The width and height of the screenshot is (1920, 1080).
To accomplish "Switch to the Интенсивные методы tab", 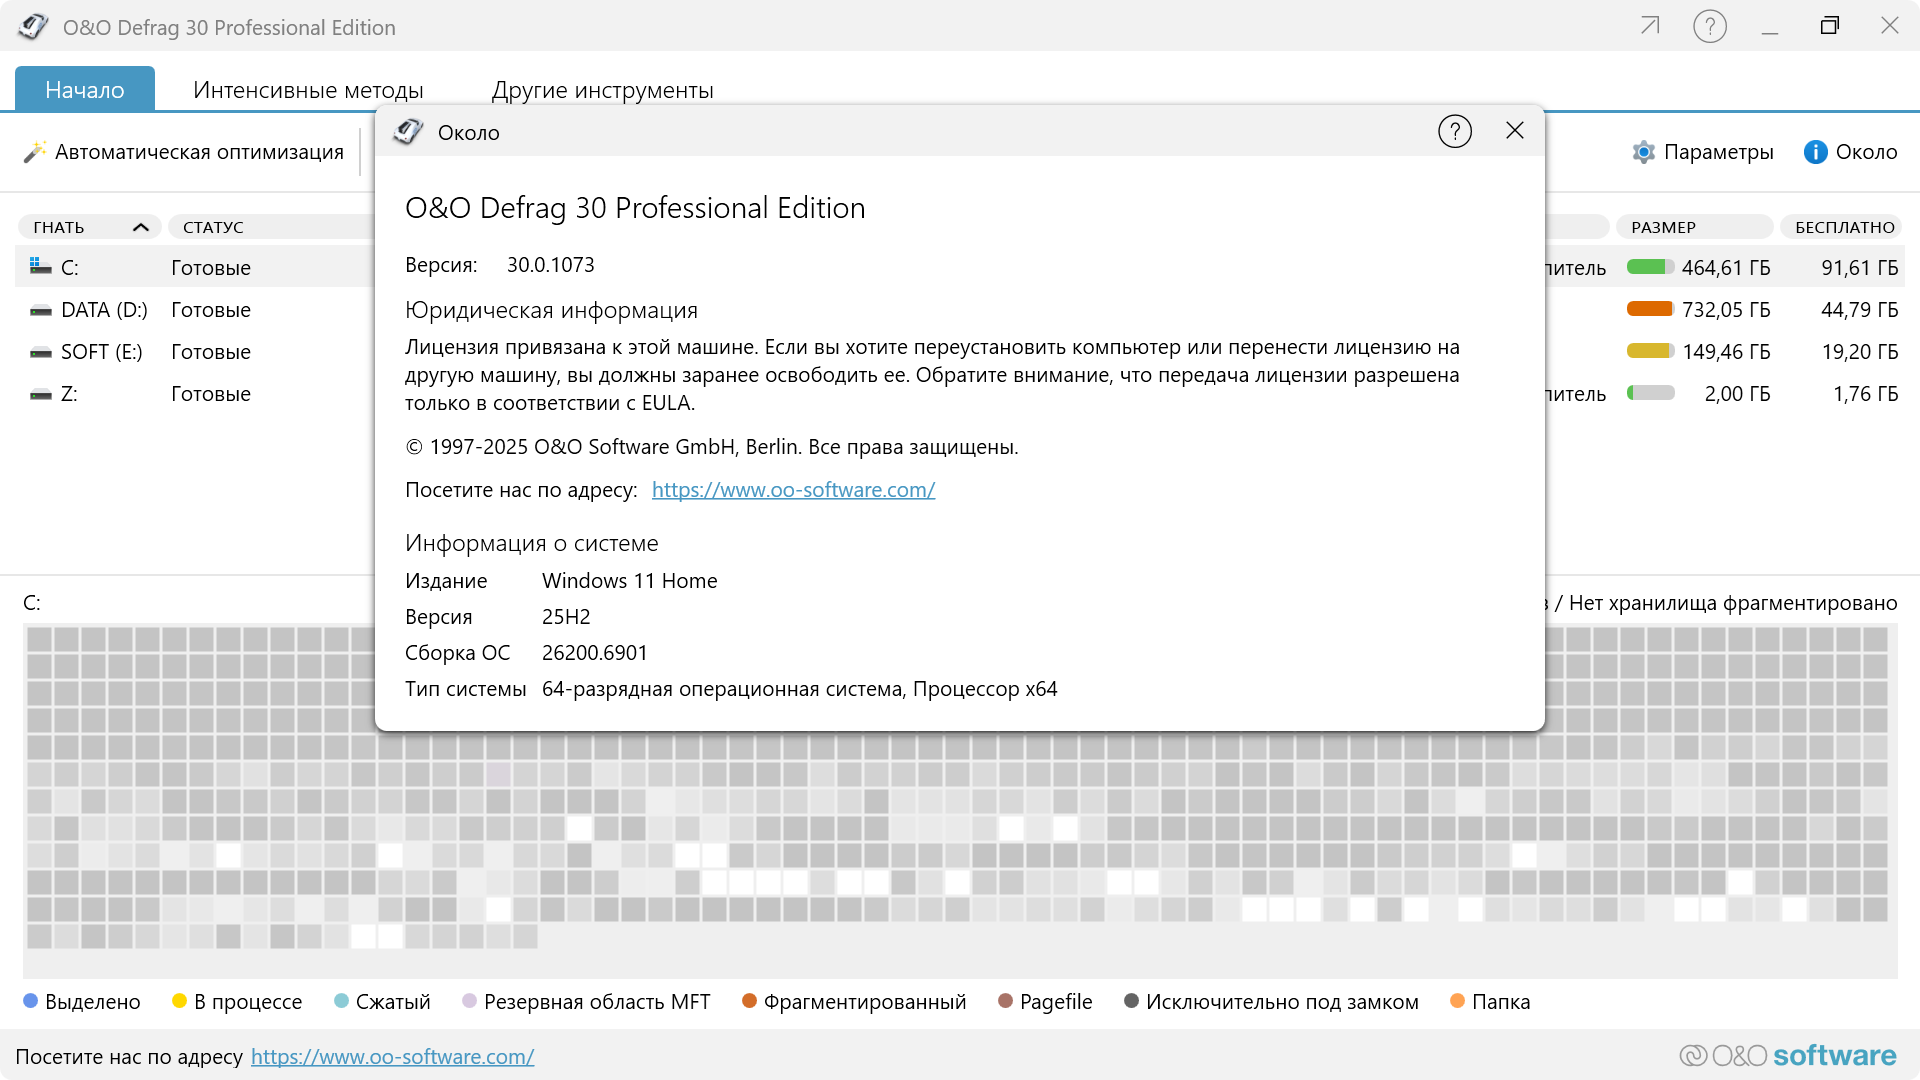I will click(308, 90).
